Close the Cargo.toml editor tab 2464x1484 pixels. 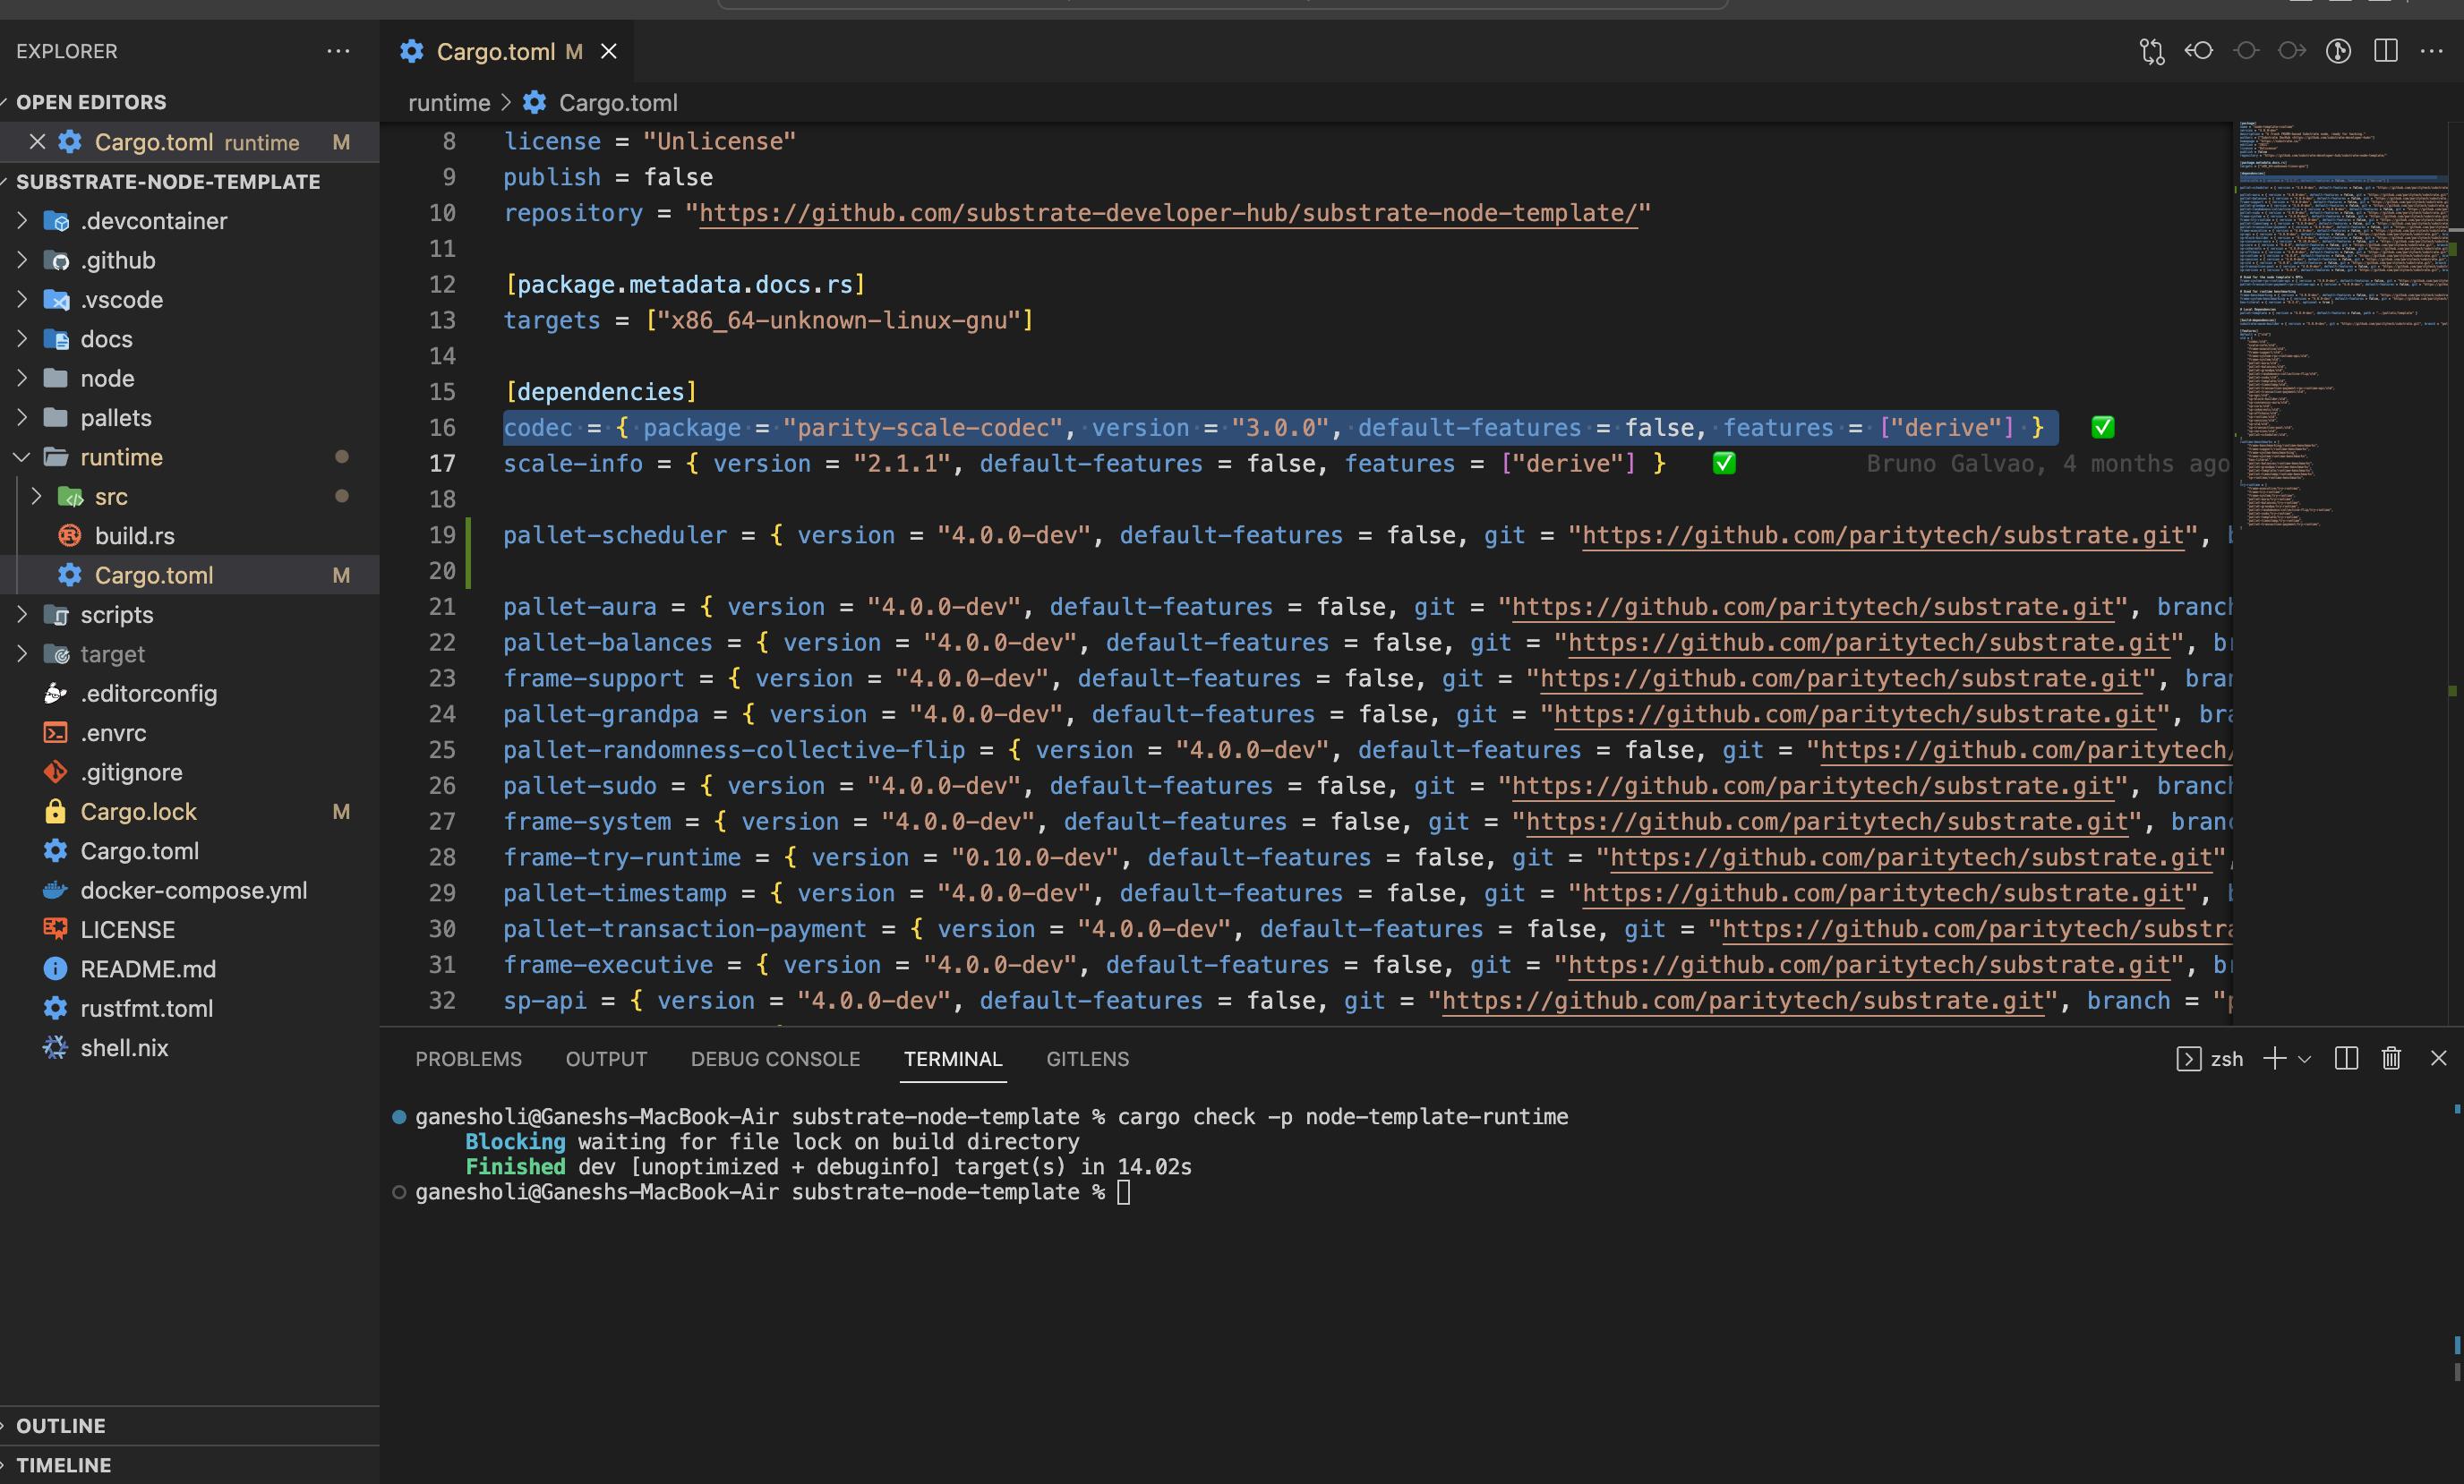(608, 51)
